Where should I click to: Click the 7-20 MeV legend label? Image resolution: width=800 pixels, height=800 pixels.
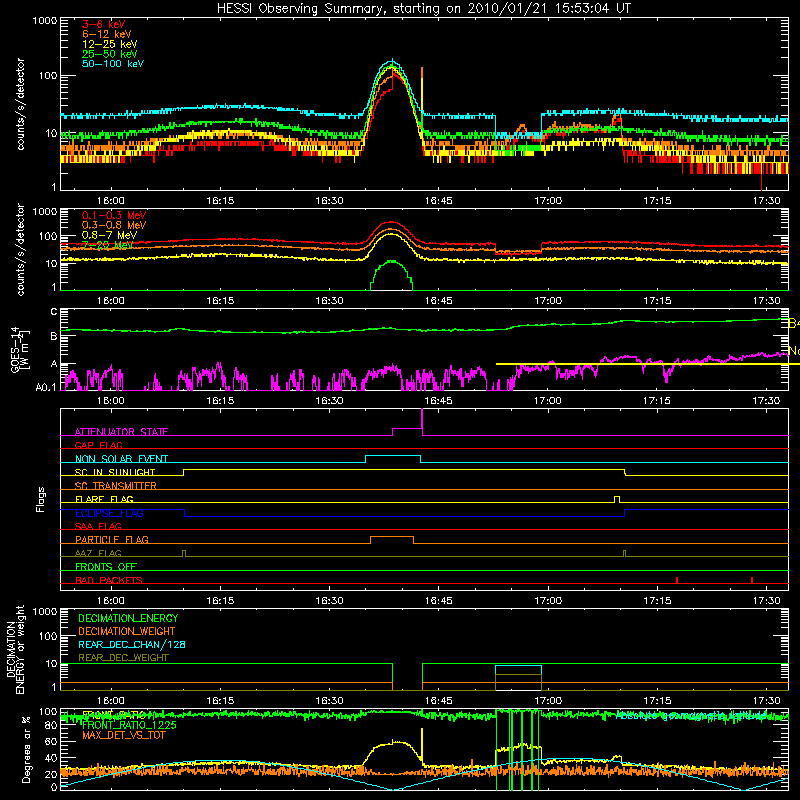[x=107, y=245]
